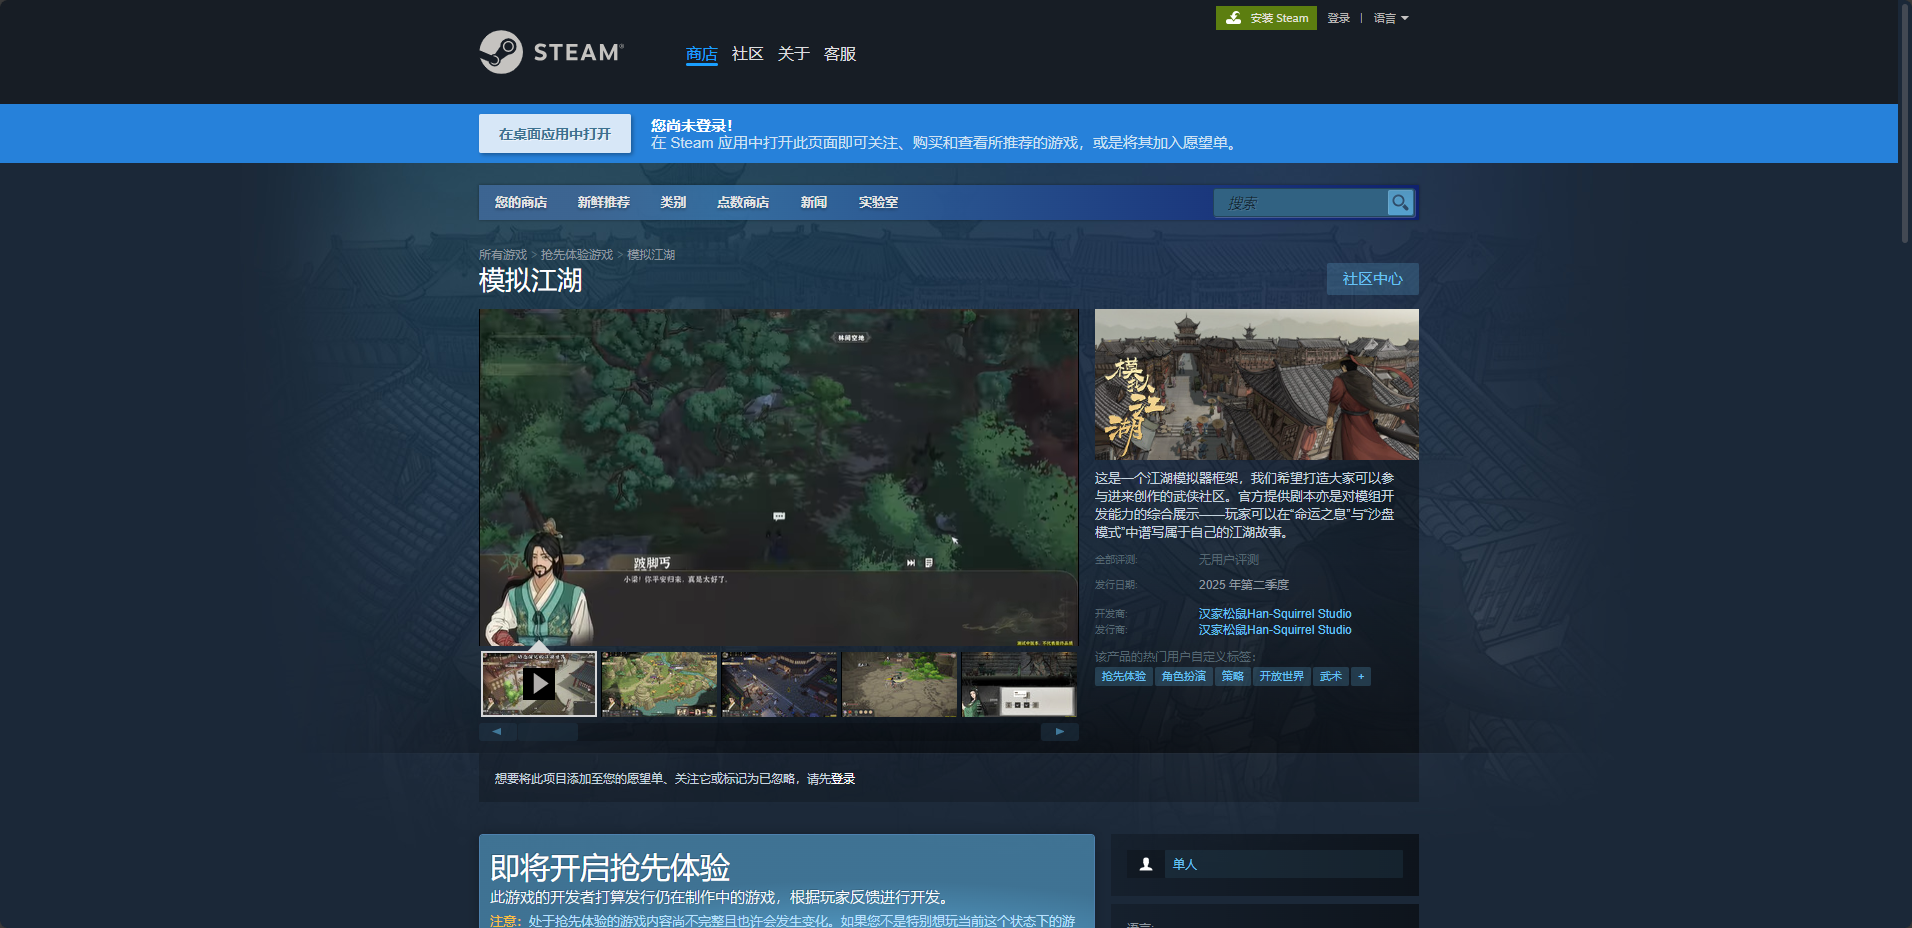Click the game header capsule image
Screen dimensions: 1912x928
[1256, 384]
